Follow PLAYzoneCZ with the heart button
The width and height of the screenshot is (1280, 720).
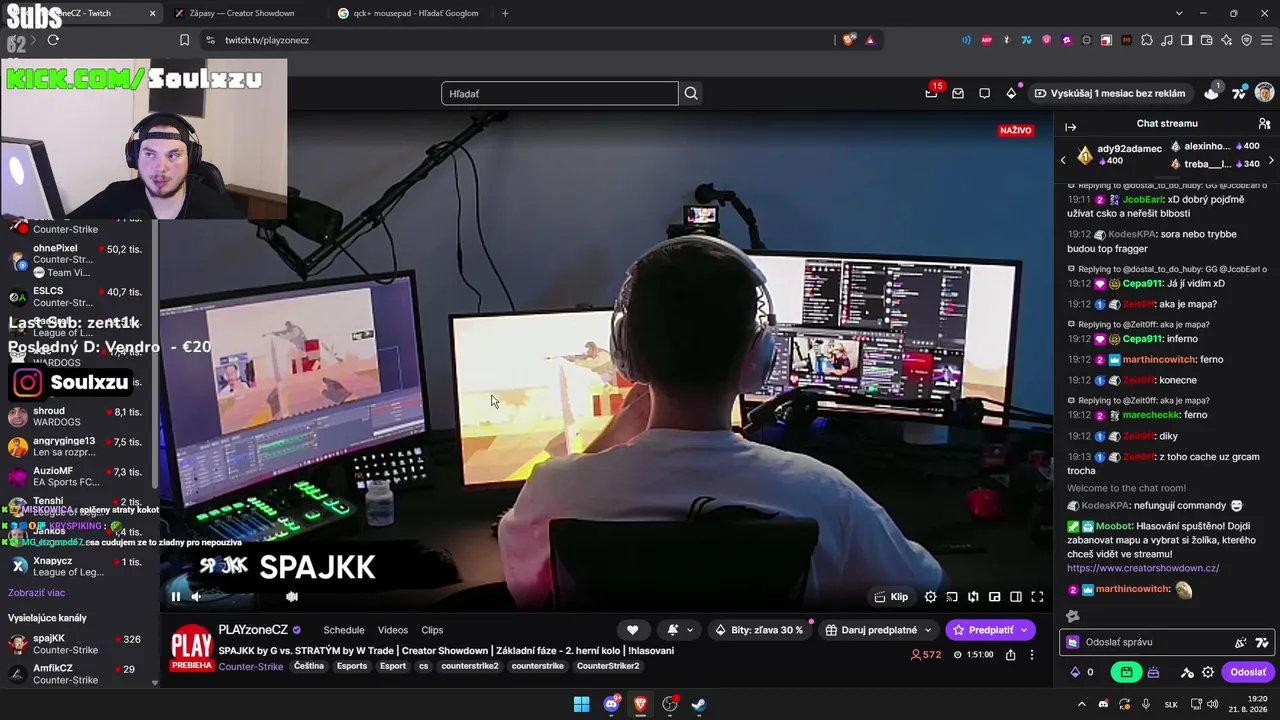tap(632, 630)
